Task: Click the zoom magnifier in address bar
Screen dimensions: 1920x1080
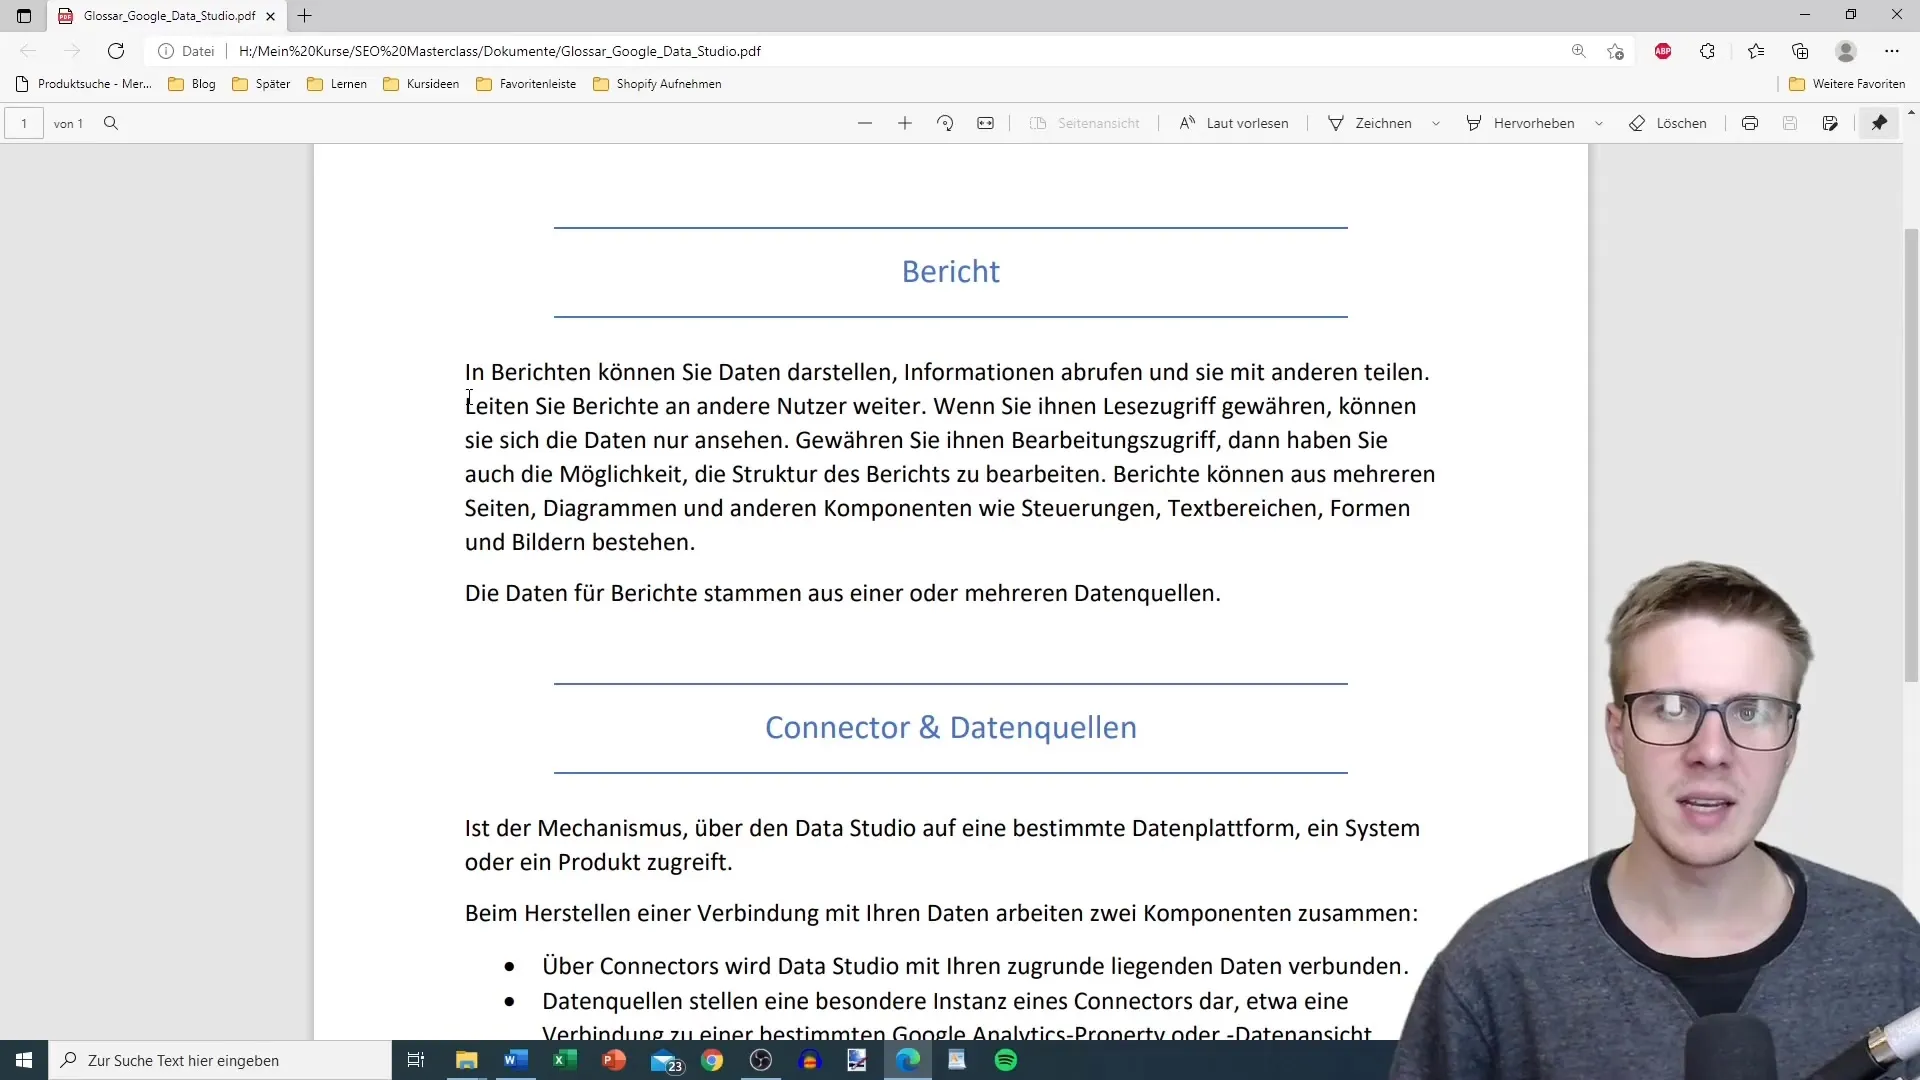Action: (x=1579, y=51)
